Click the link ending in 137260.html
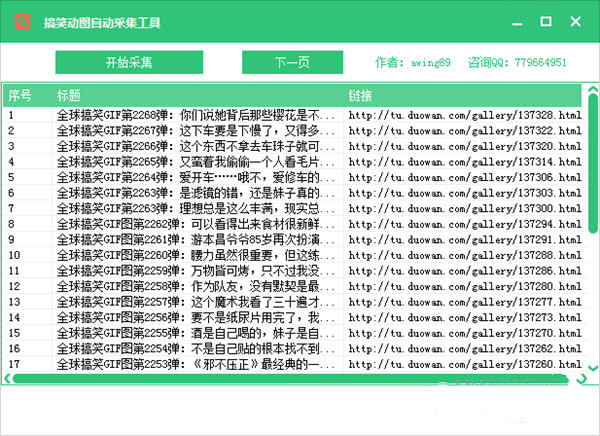 (465, 364)
